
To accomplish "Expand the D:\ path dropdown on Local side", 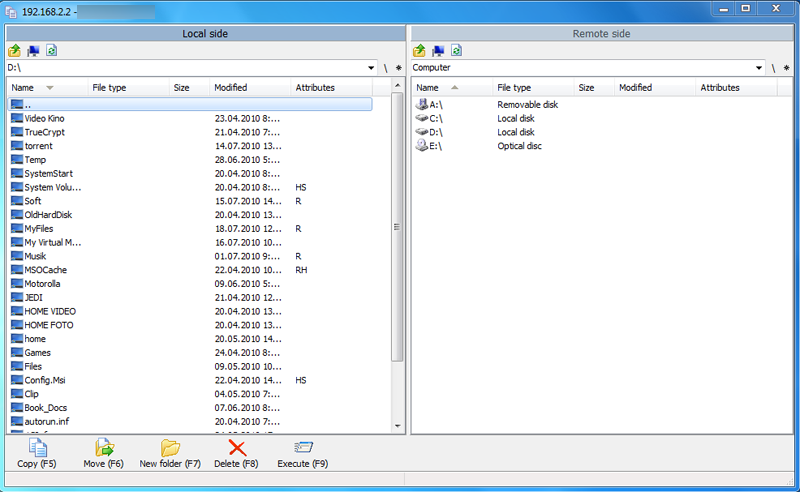I will tap(371, 68).
